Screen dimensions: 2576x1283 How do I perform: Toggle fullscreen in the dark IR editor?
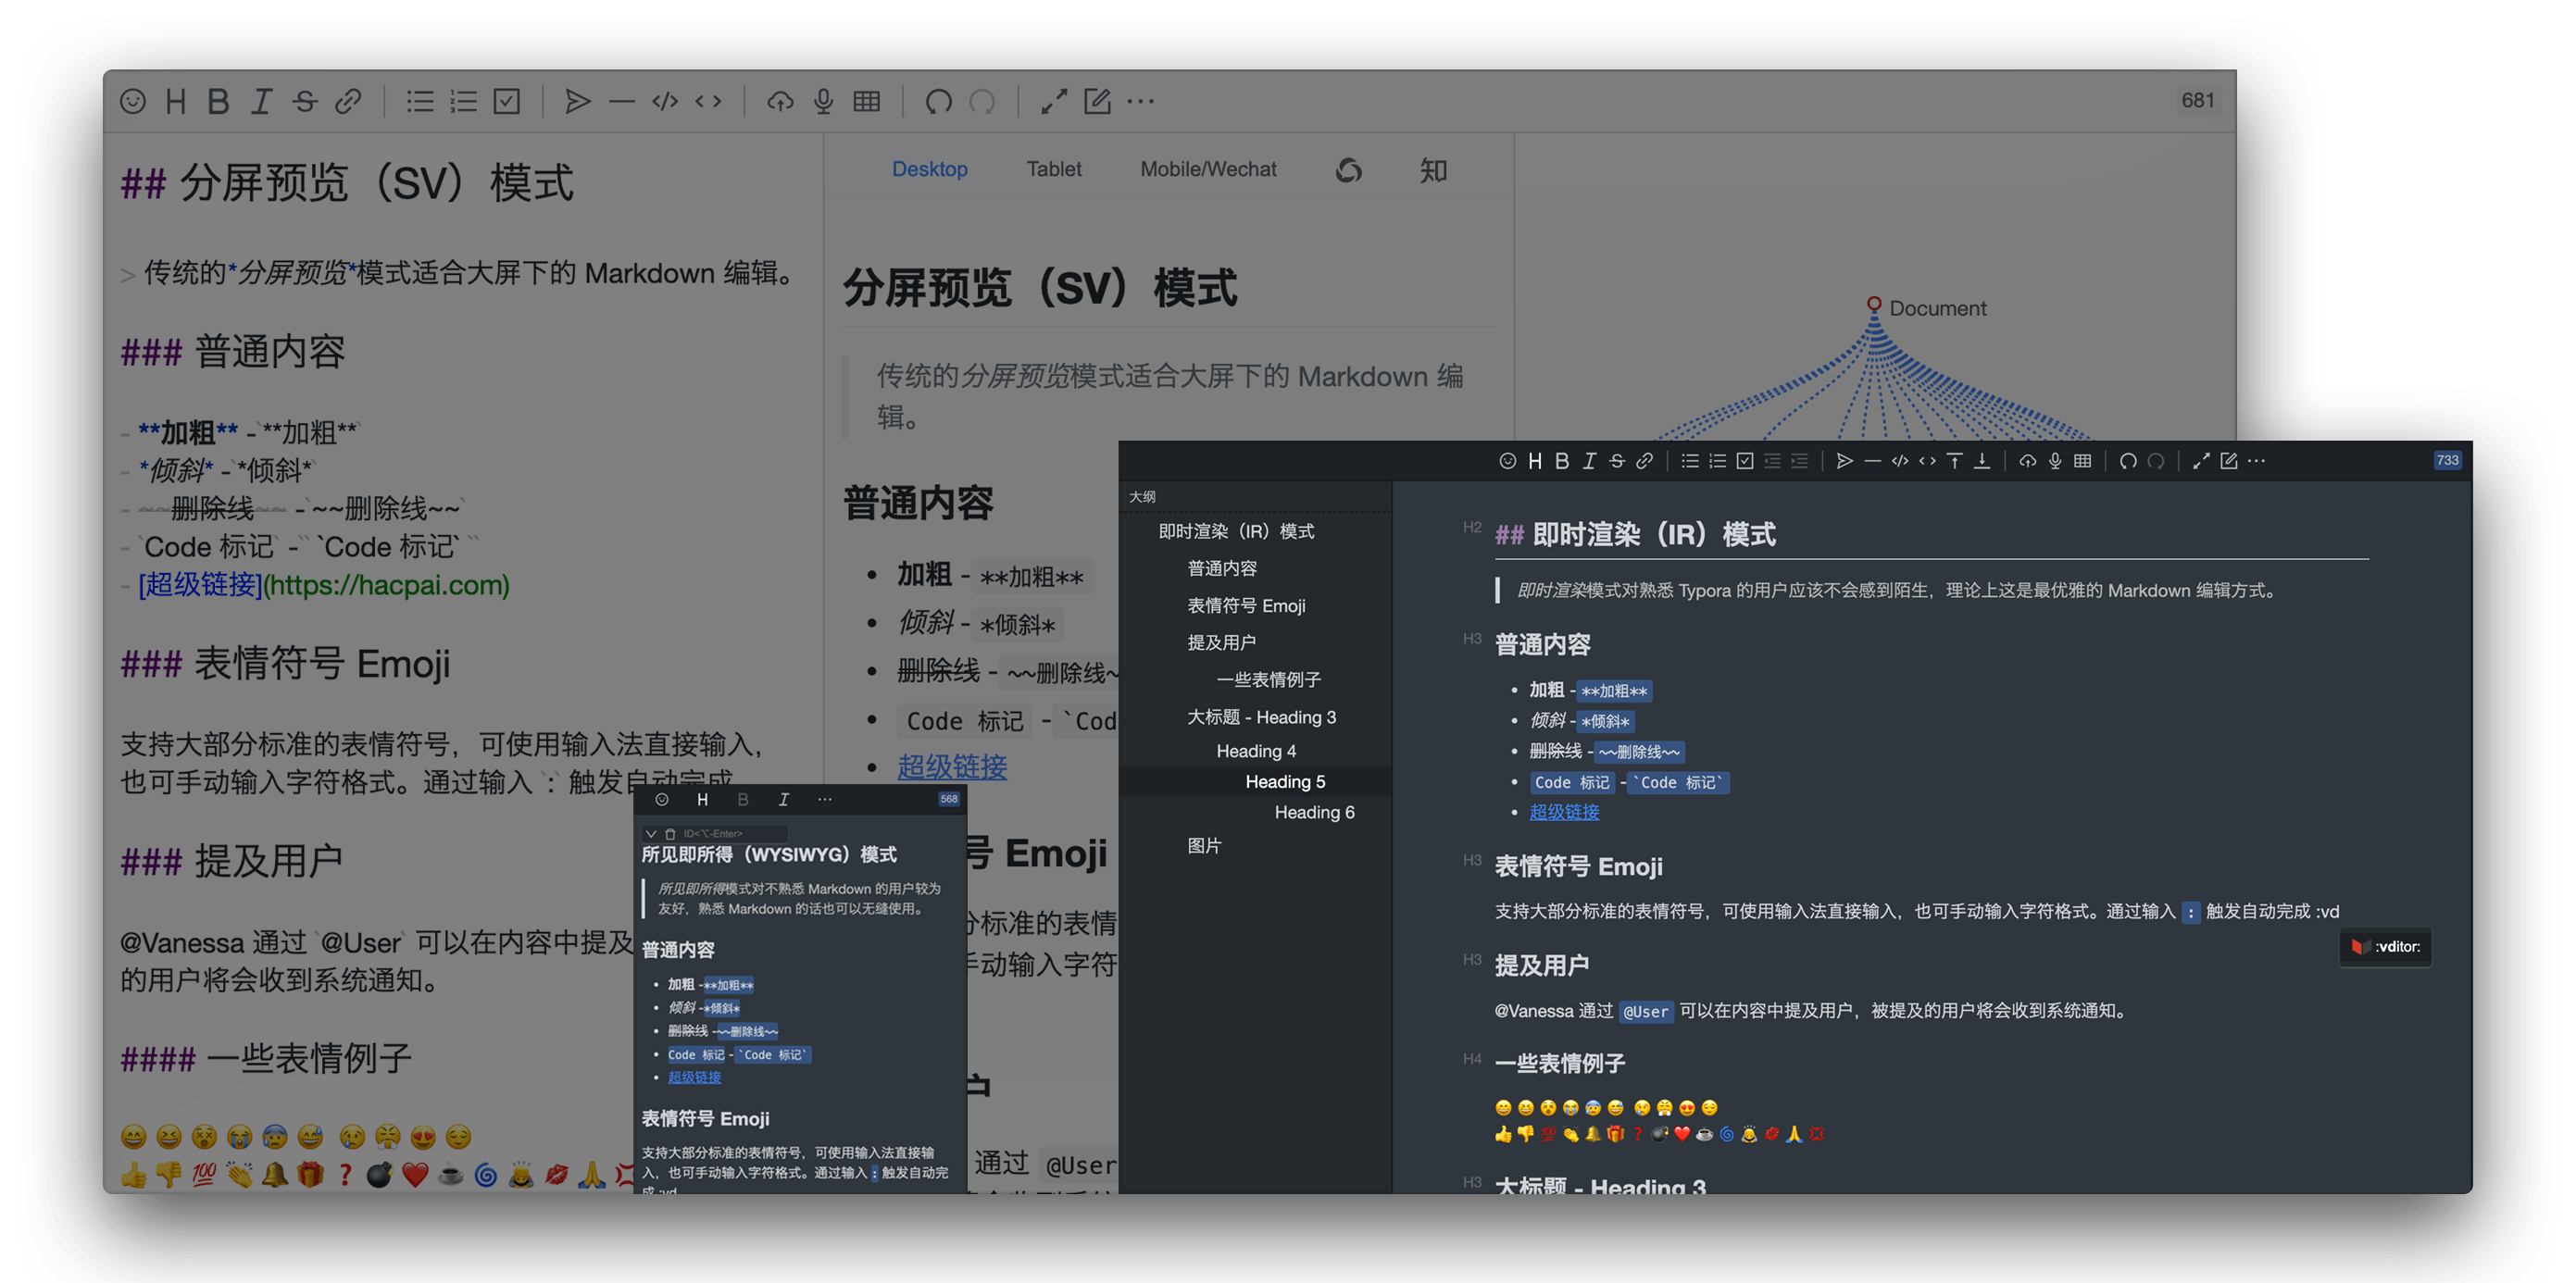tap(2201, 461)
